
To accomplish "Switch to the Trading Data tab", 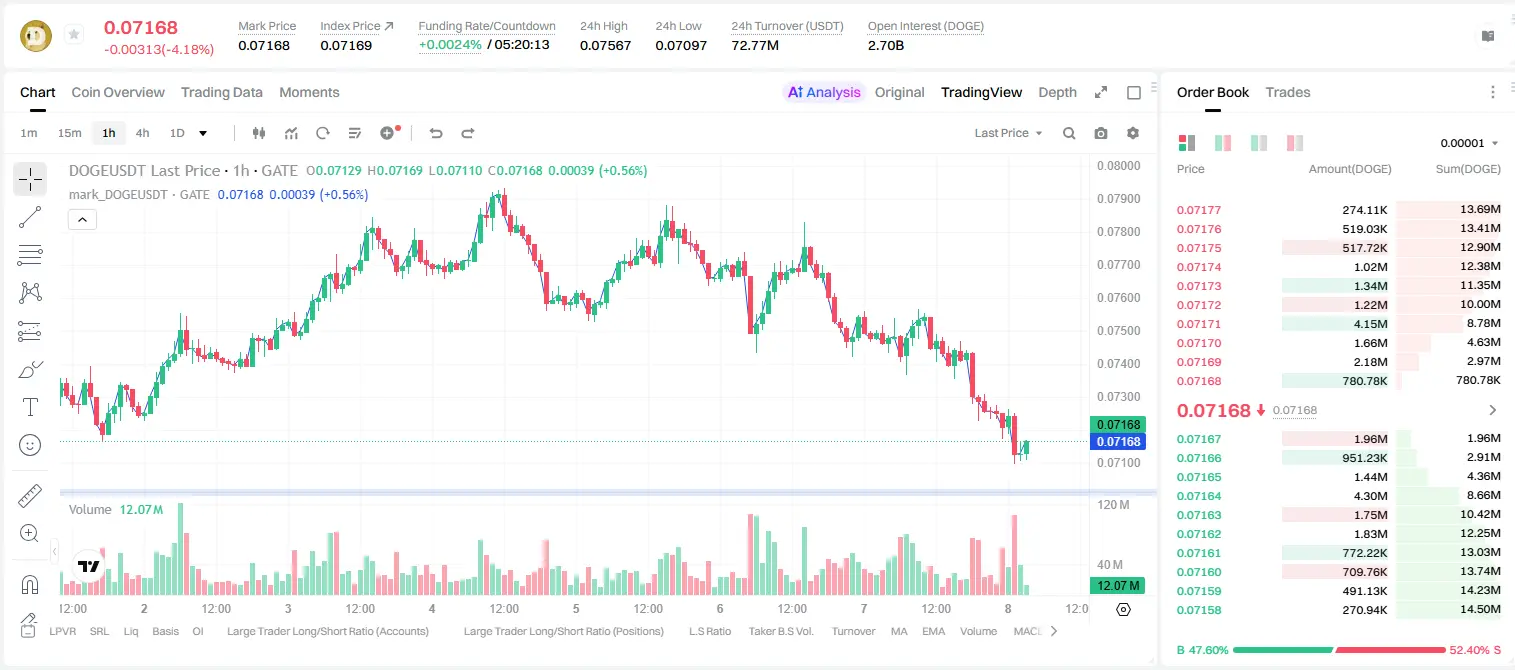I will pos(222,92).
